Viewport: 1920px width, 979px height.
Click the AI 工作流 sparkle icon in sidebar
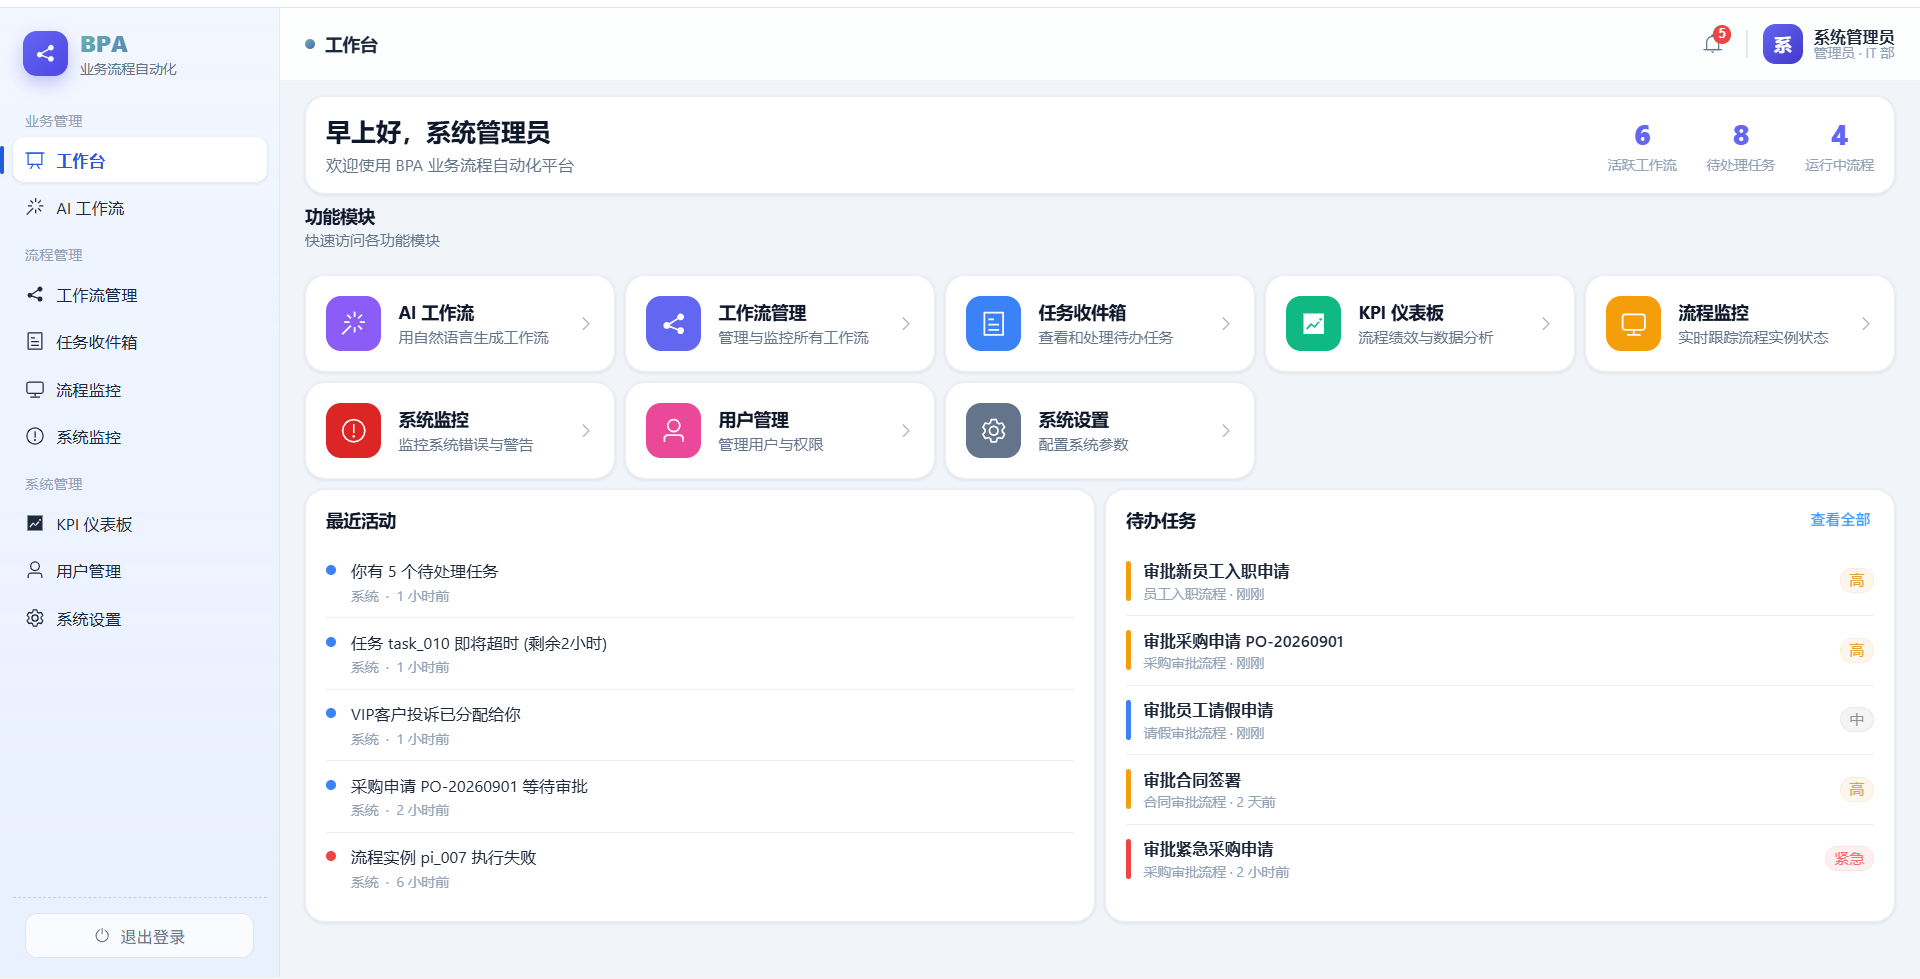35,207
